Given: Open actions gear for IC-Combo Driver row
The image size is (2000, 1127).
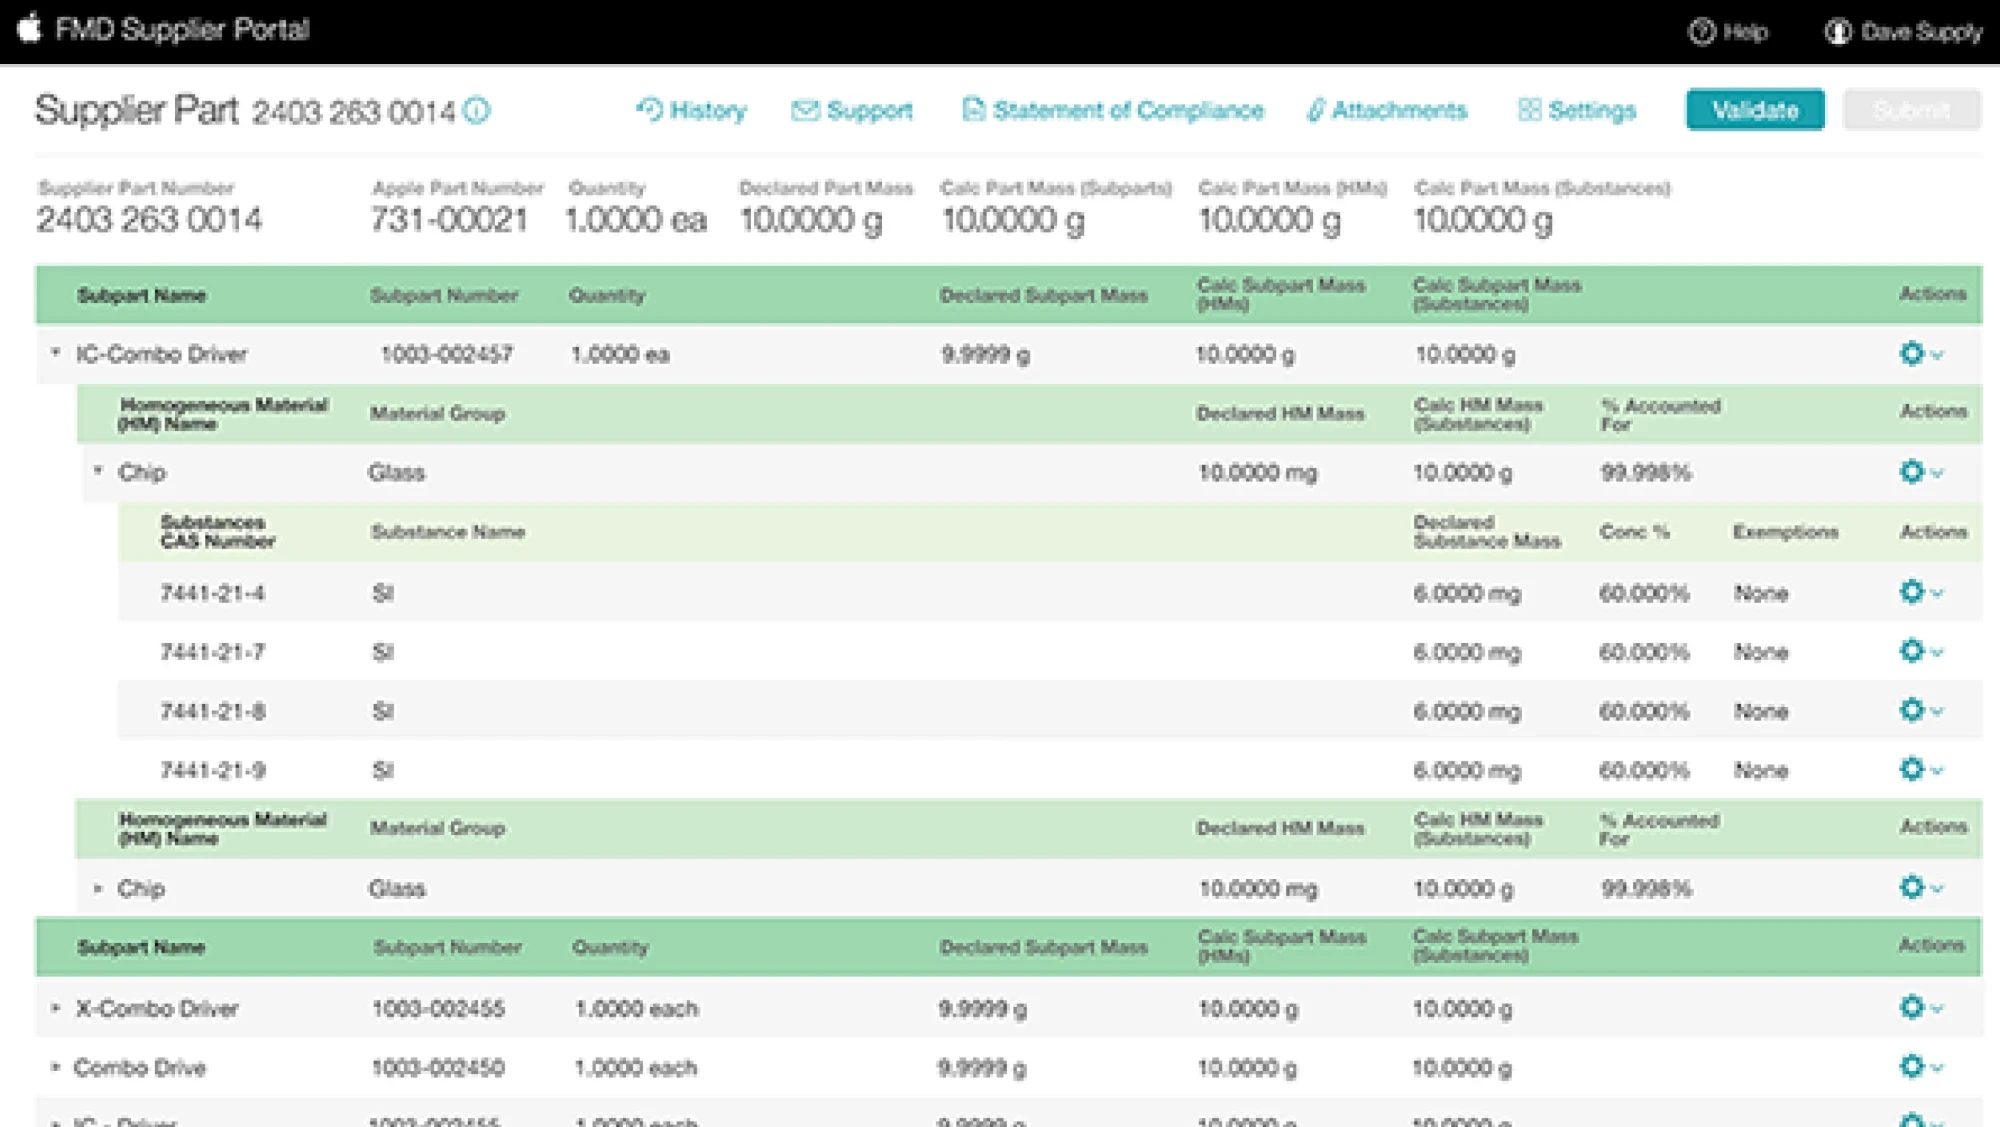Looking at the screenshot, I should pos(1920,354).
